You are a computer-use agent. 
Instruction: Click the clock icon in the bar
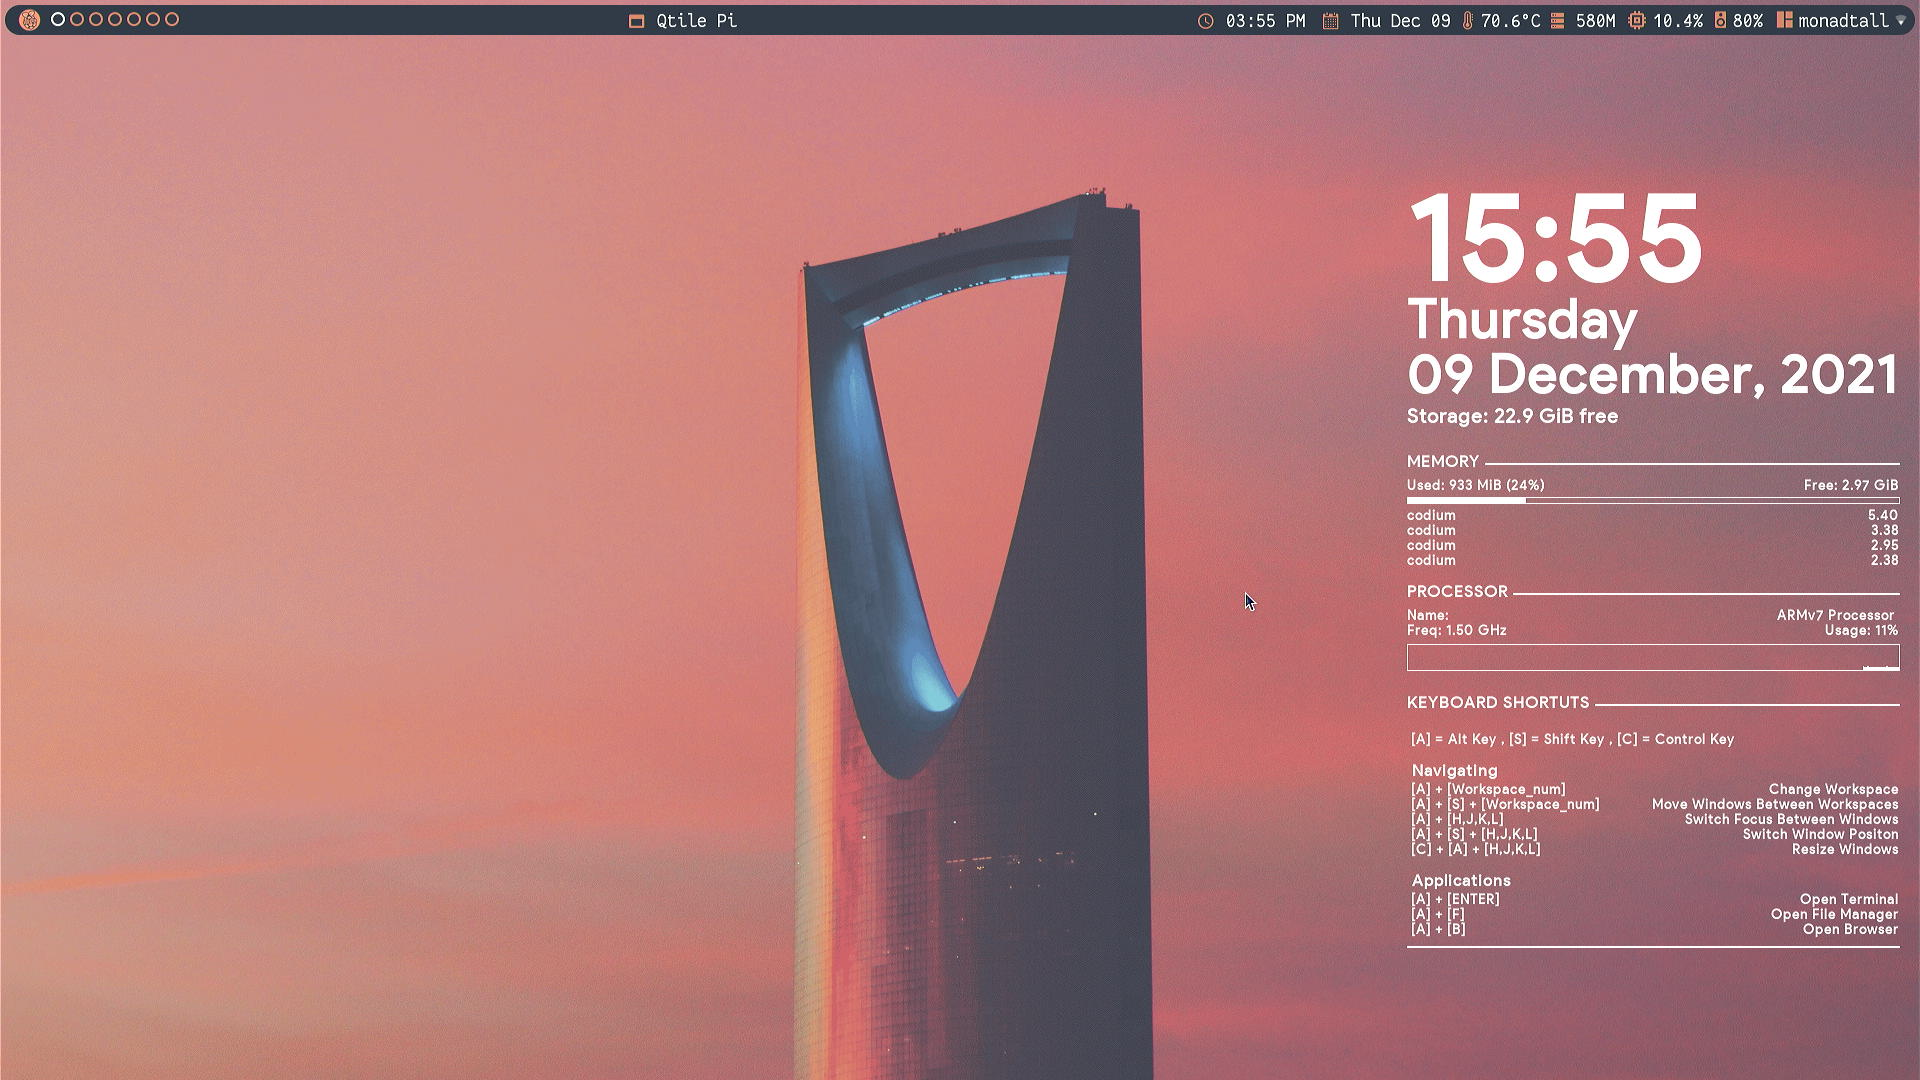[x=1206, y=21]
